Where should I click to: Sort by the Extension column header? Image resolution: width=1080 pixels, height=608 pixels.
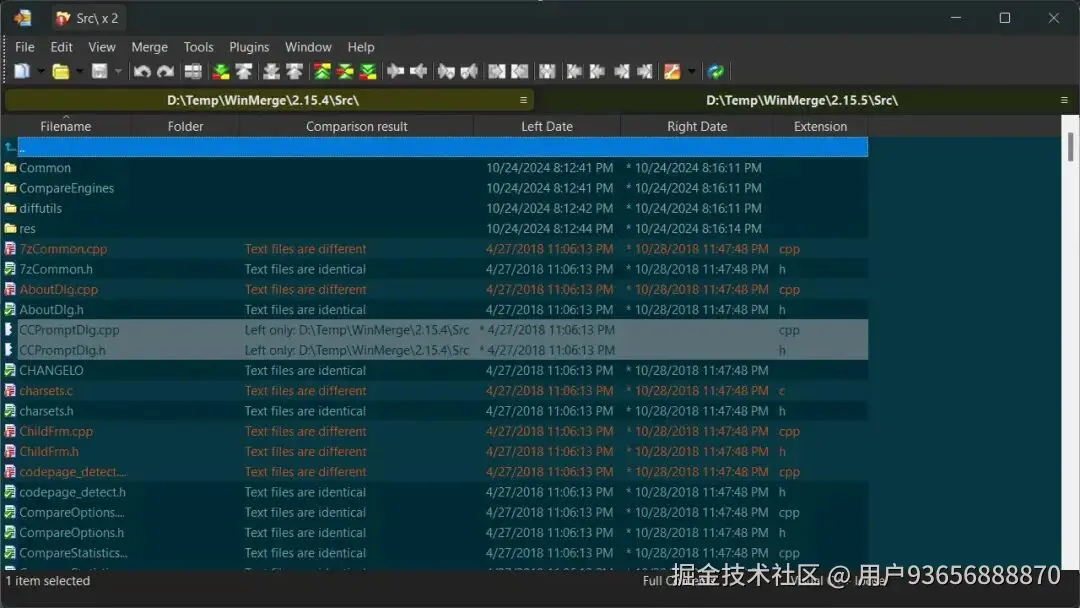pyautogui.click(x=820, y=126)
